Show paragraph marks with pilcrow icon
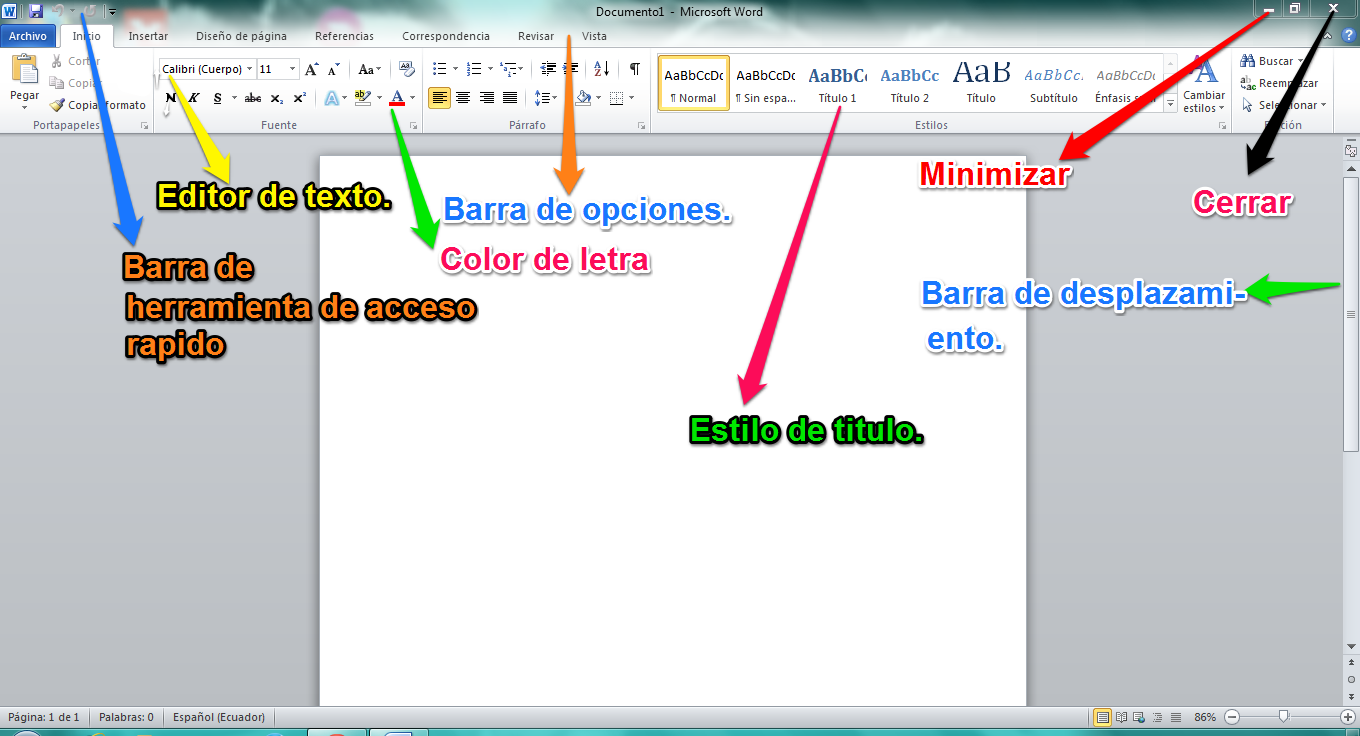This screenshot has width=1360, height=736. (634, 68)
